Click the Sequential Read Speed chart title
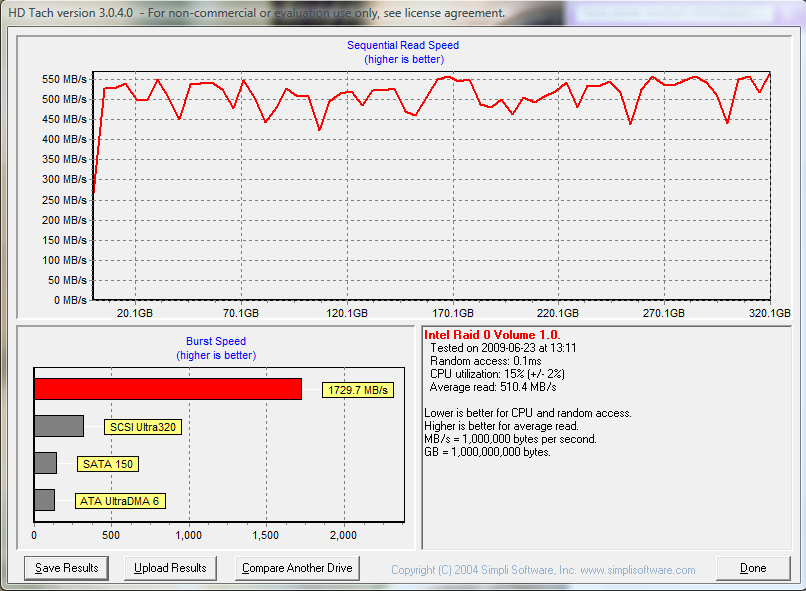806x591 pixels. [x=403, y=45]
